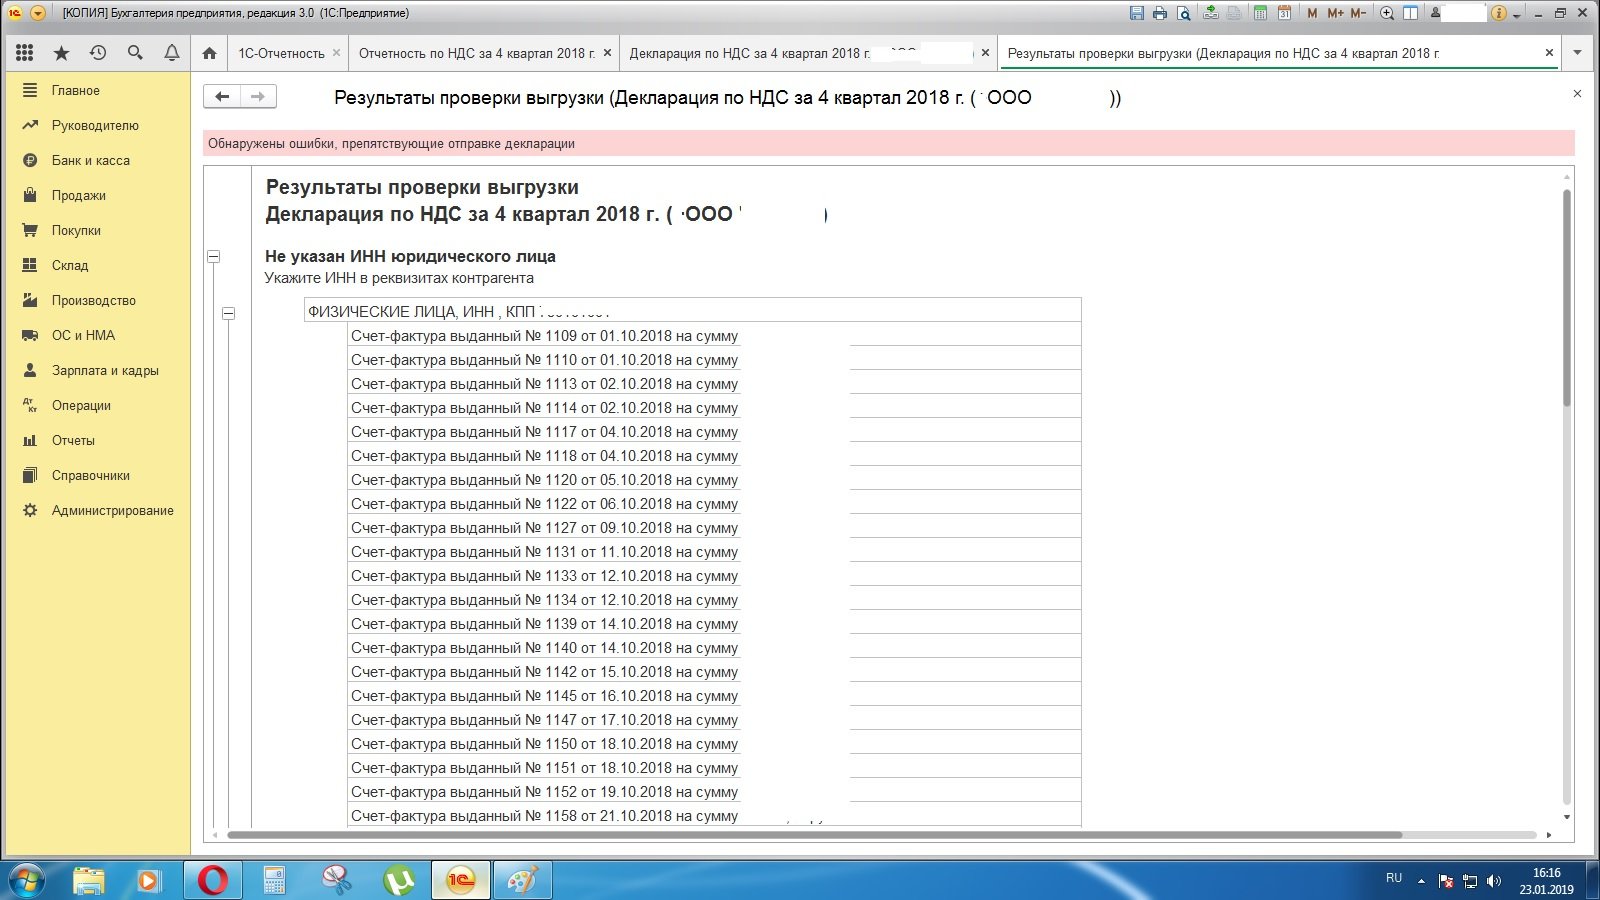Open the Продажи section
1600x900 pixels.
(x=97, y=195)
